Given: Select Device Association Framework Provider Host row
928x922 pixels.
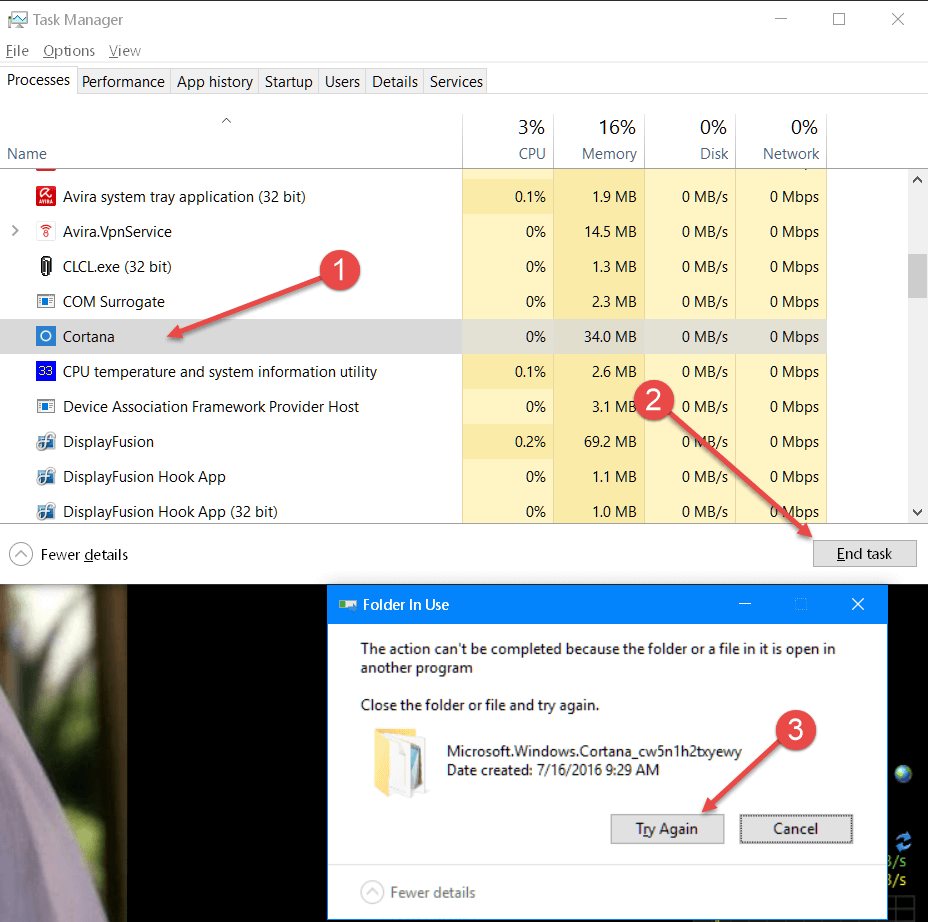Looking at the screenshot, I should 413,407.
